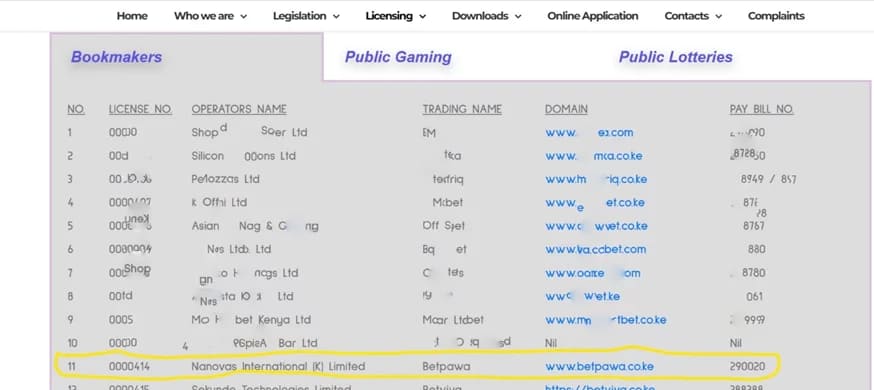Click the OPERATORS NAME column header
Screen dimensions: 874x390
click(239, 109)
